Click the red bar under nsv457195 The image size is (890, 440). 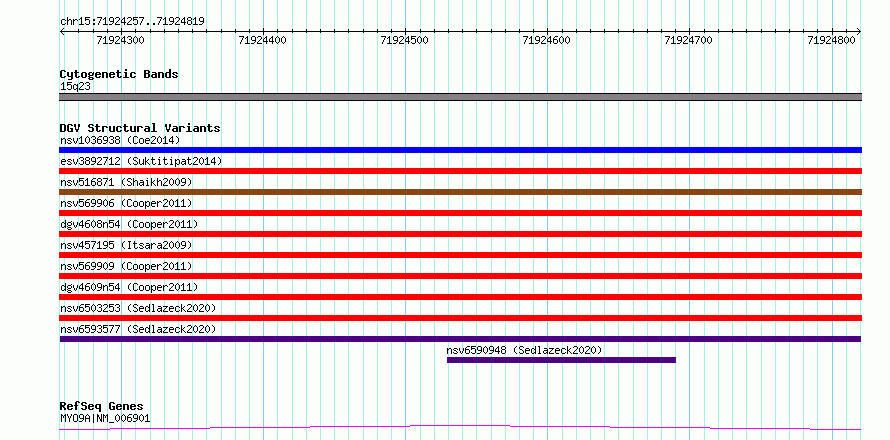click(x=460, y=255)
